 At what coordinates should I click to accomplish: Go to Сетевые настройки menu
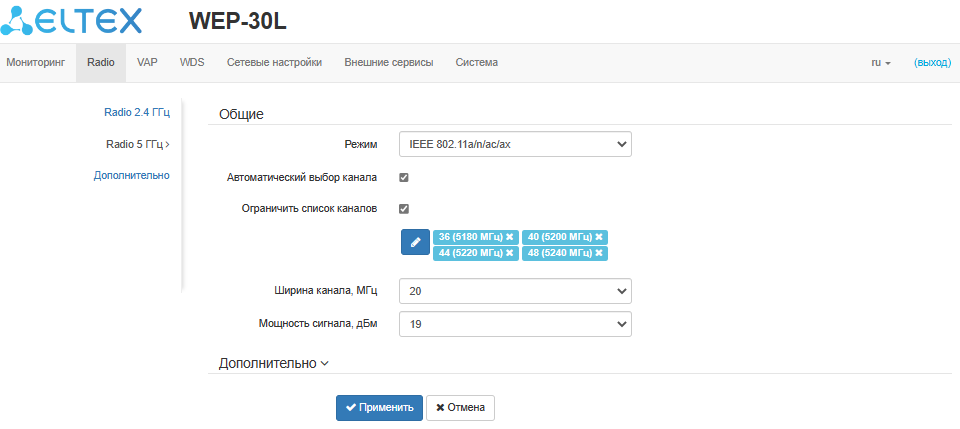[274, 62]
